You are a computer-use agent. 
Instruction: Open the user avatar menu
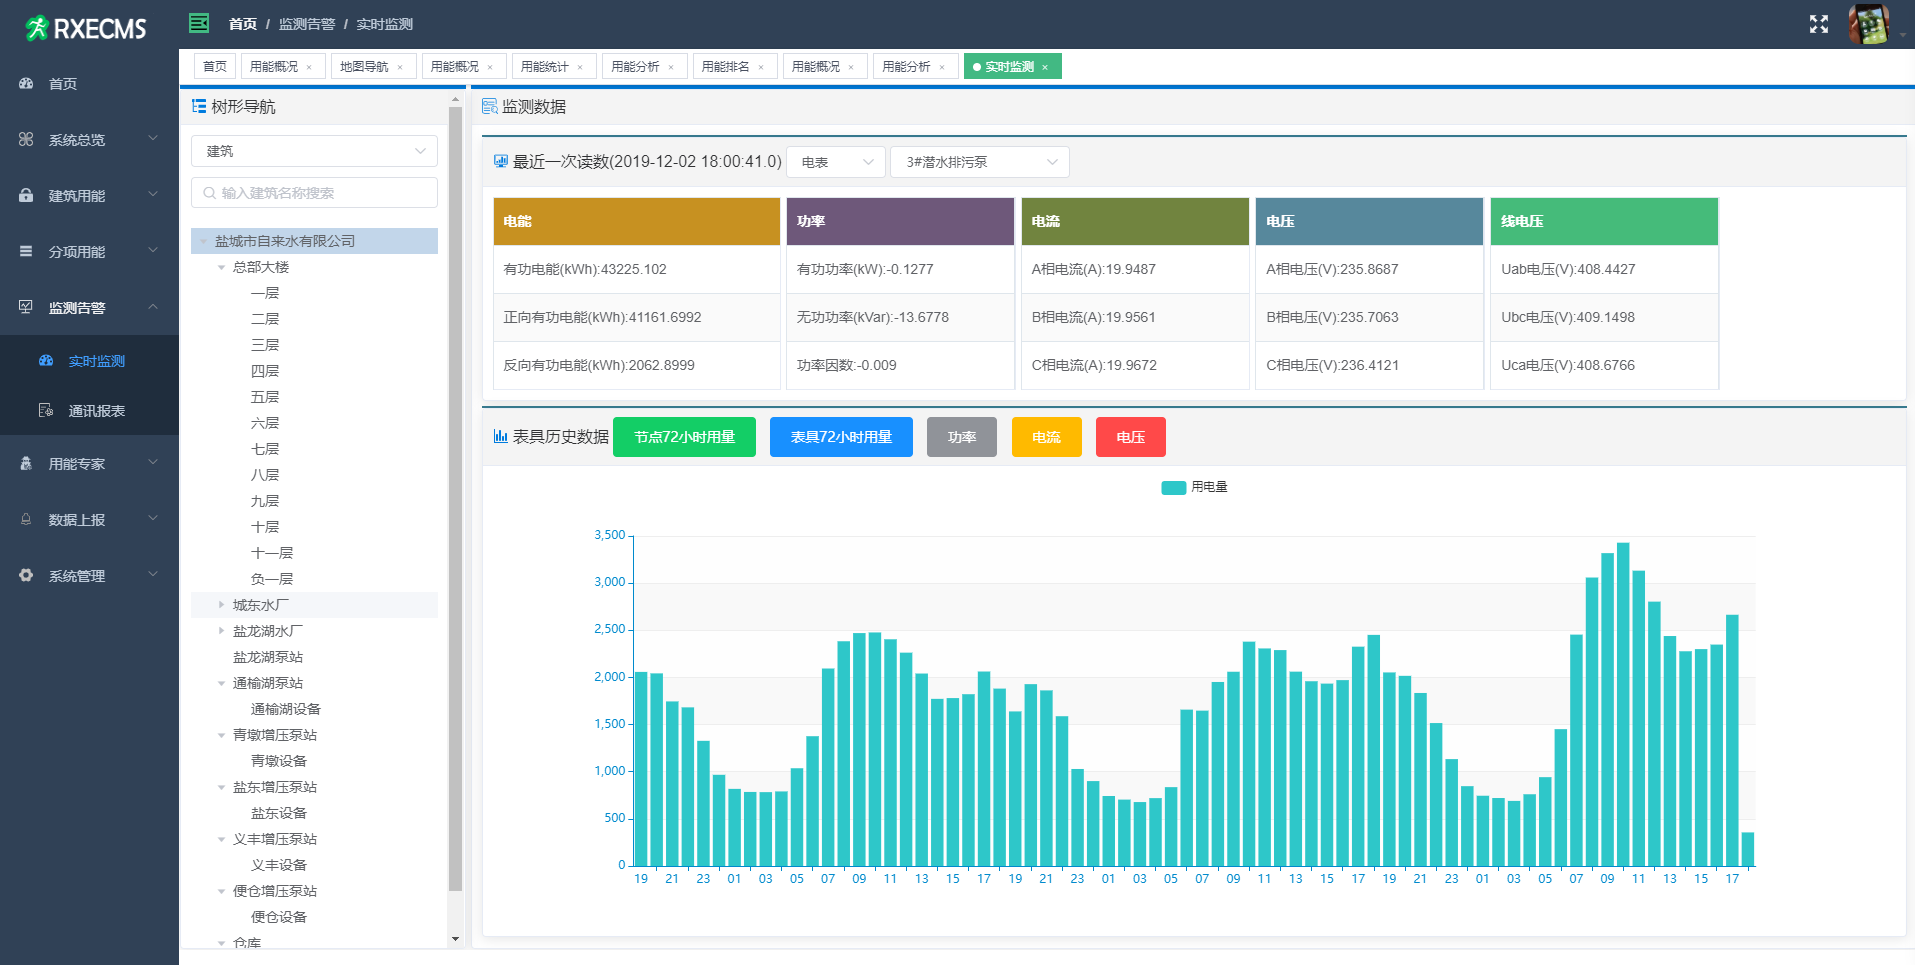(1868, 24)
